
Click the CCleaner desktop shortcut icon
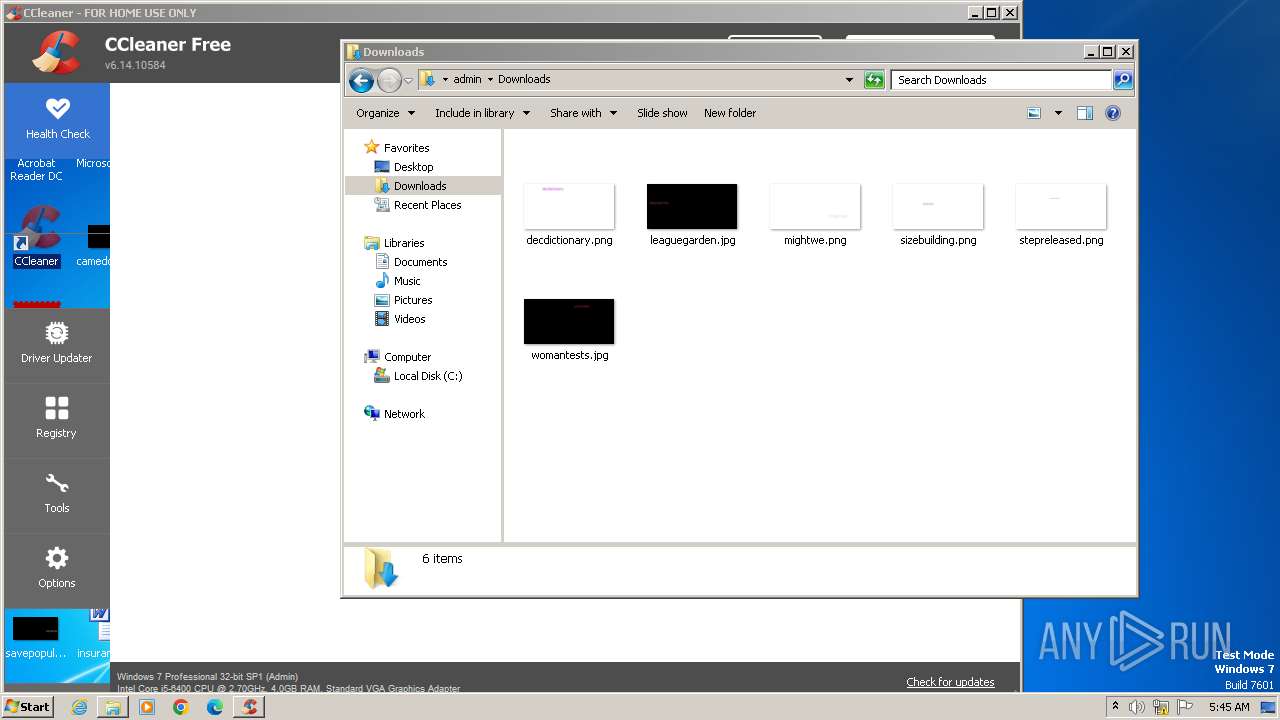(x=37, y=237)
